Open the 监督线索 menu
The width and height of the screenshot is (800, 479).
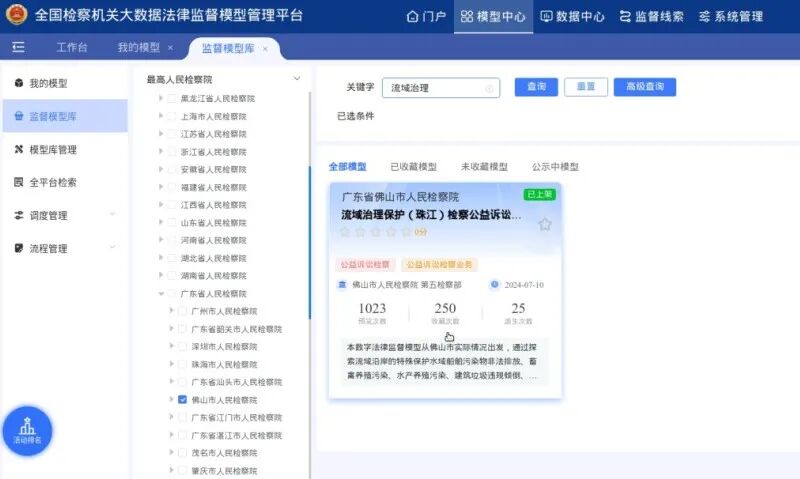click(x=652, y=16)
